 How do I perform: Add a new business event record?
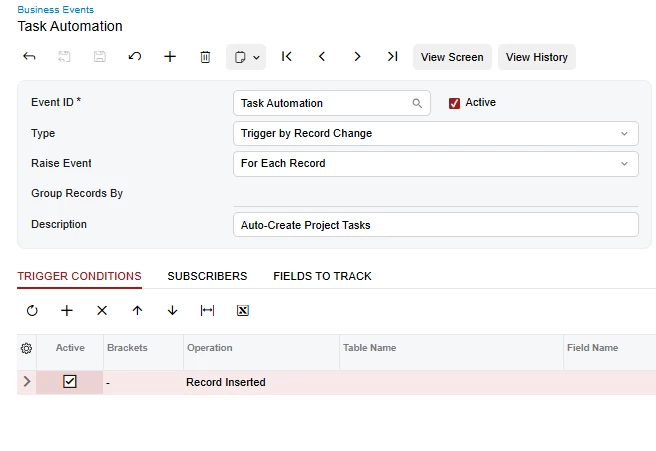(170, 56)
